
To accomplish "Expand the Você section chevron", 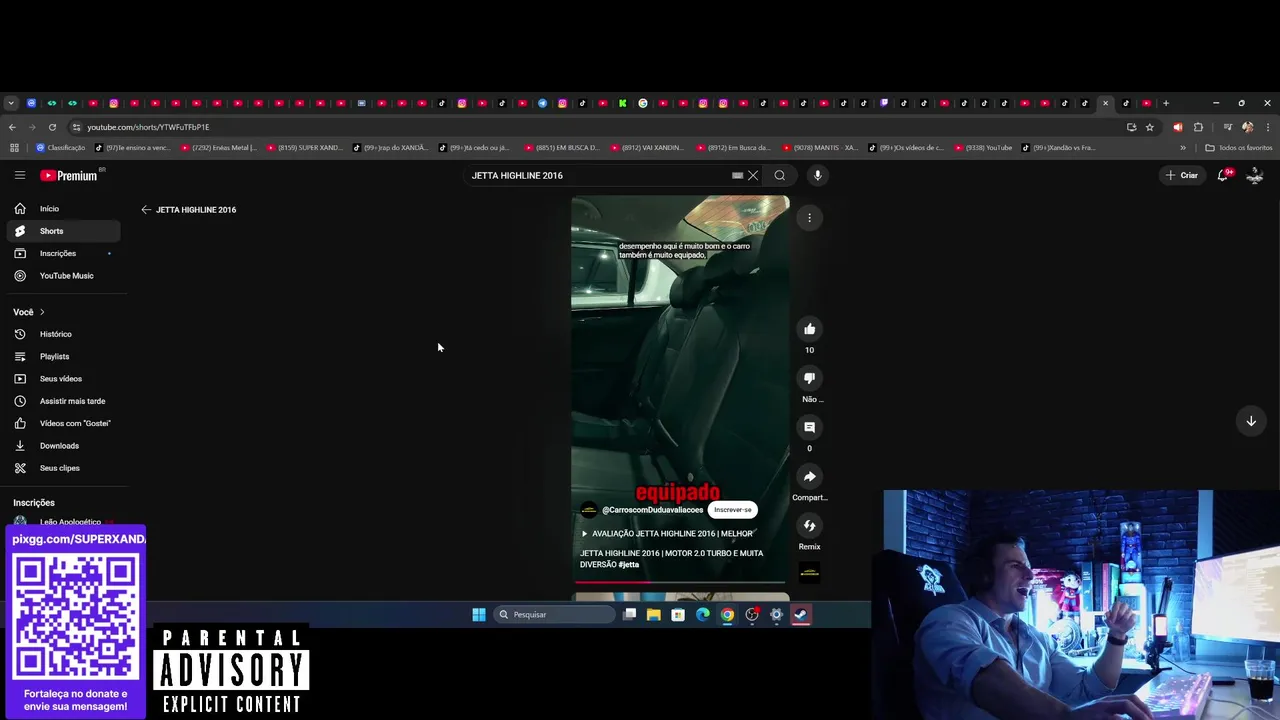I will coord(42,312).
